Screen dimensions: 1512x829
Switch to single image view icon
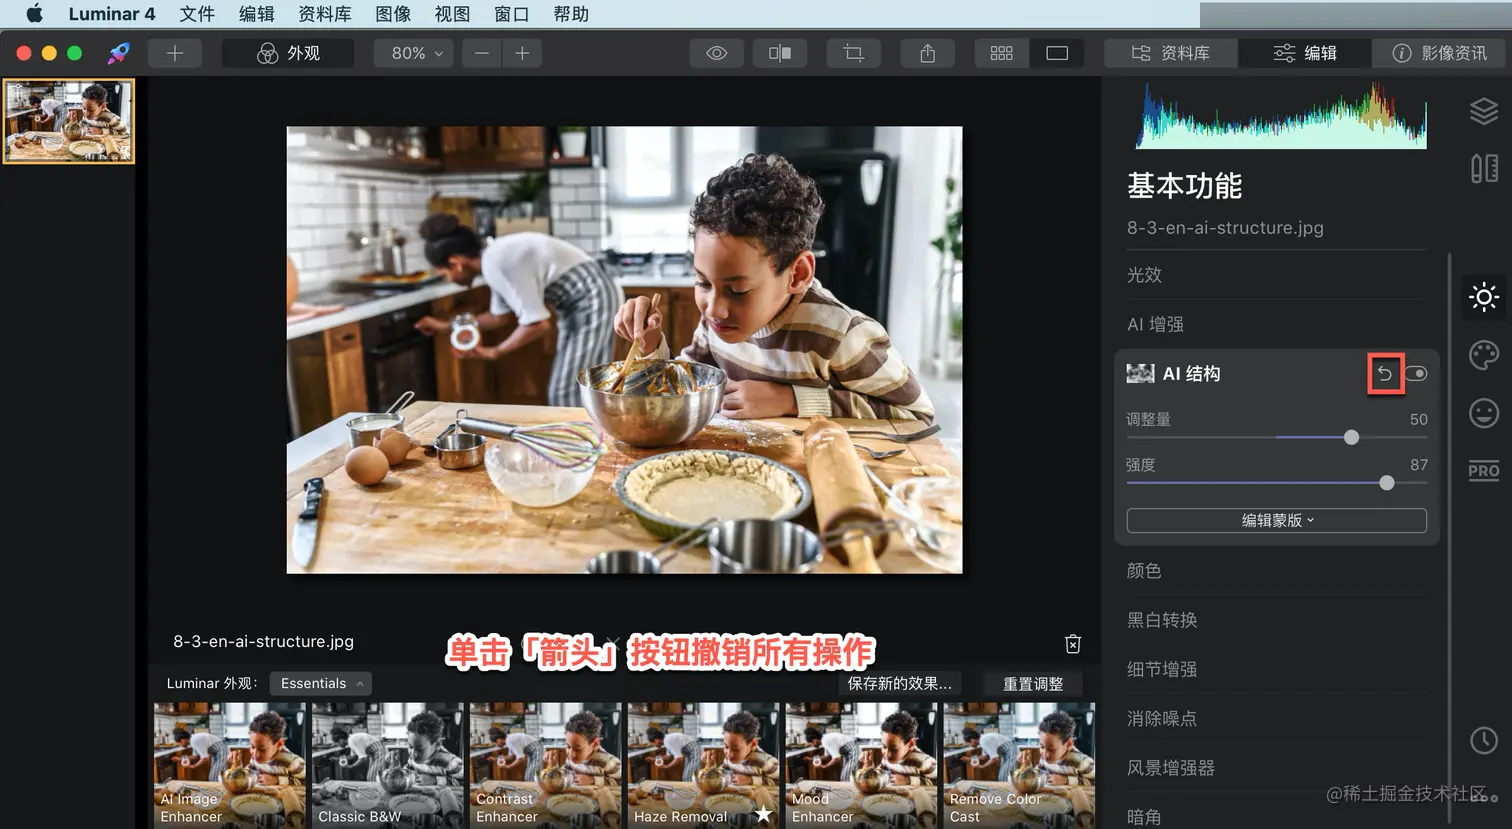(1057, 53)
